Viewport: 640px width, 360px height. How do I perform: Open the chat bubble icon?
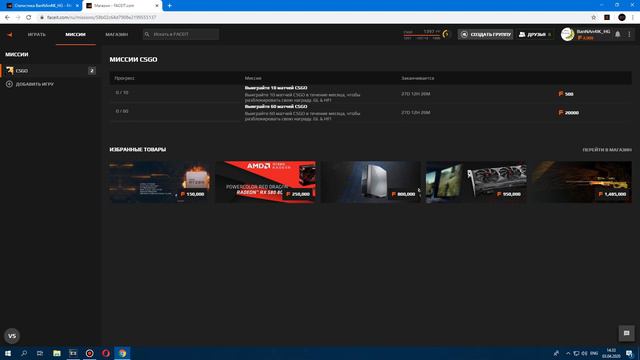627,333
